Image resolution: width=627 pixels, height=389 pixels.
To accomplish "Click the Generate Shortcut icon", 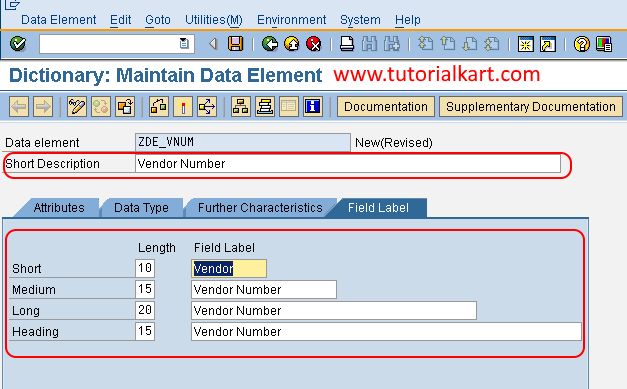I will 548,44.
